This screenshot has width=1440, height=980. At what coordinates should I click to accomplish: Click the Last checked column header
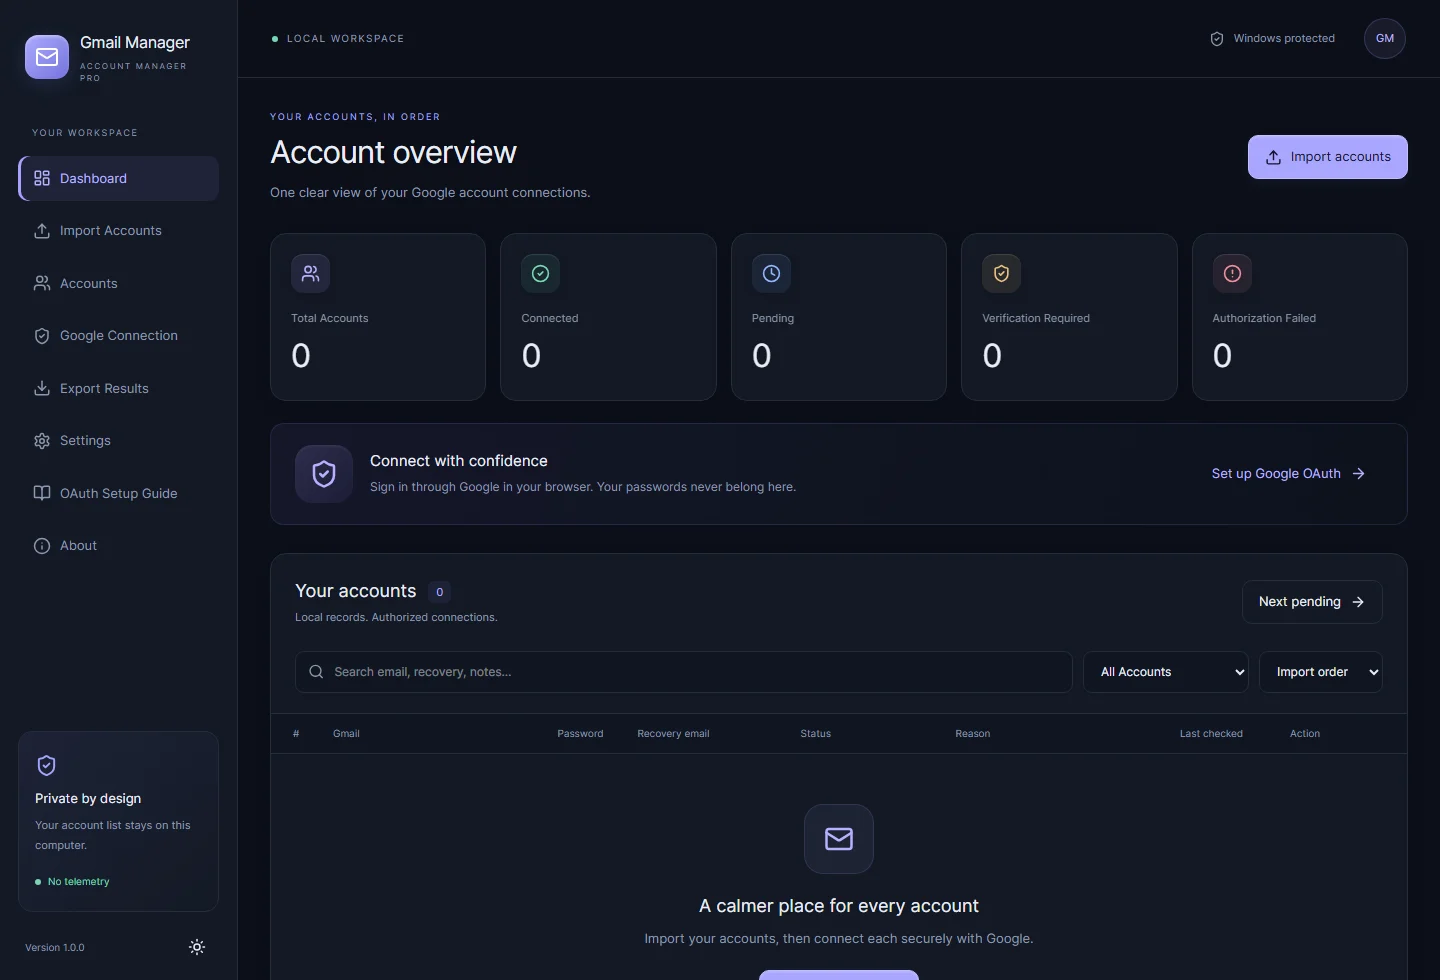pyautogui.click(x=1211, y=734)
